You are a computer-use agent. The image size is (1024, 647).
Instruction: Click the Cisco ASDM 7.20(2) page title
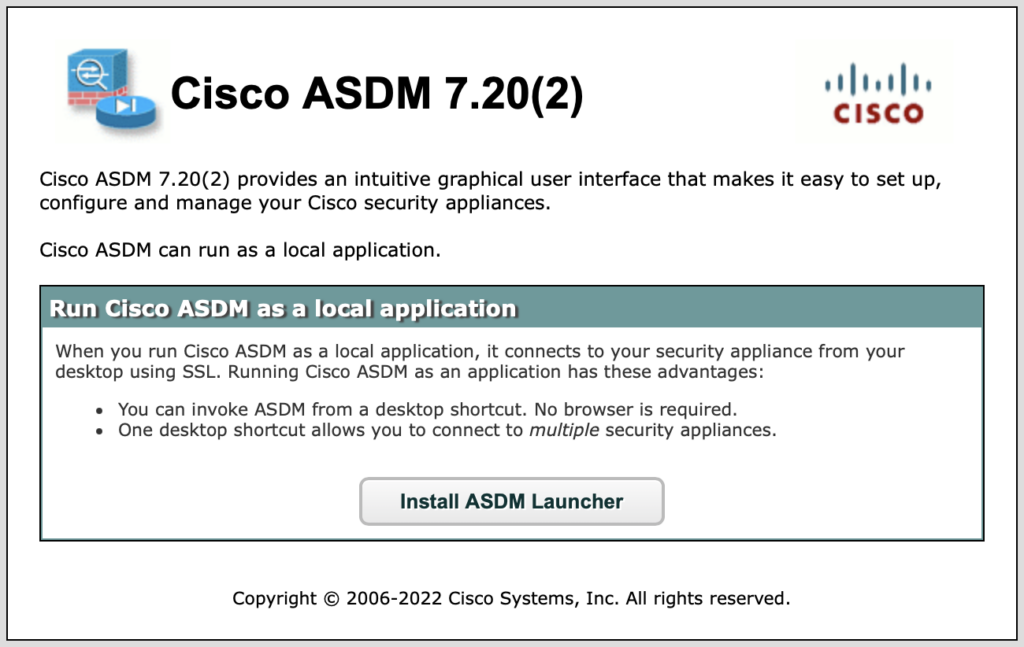click(380, 93)
